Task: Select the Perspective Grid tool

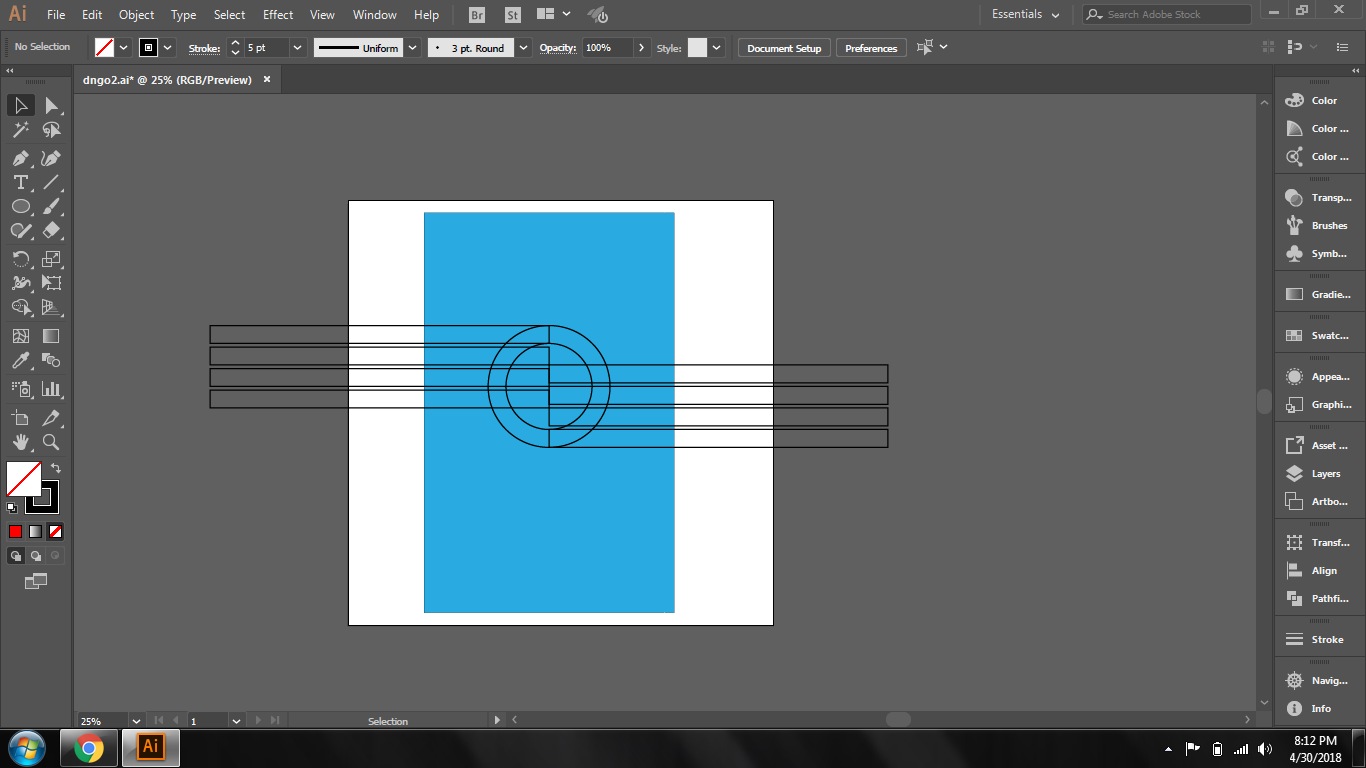Action: [51, 307]
